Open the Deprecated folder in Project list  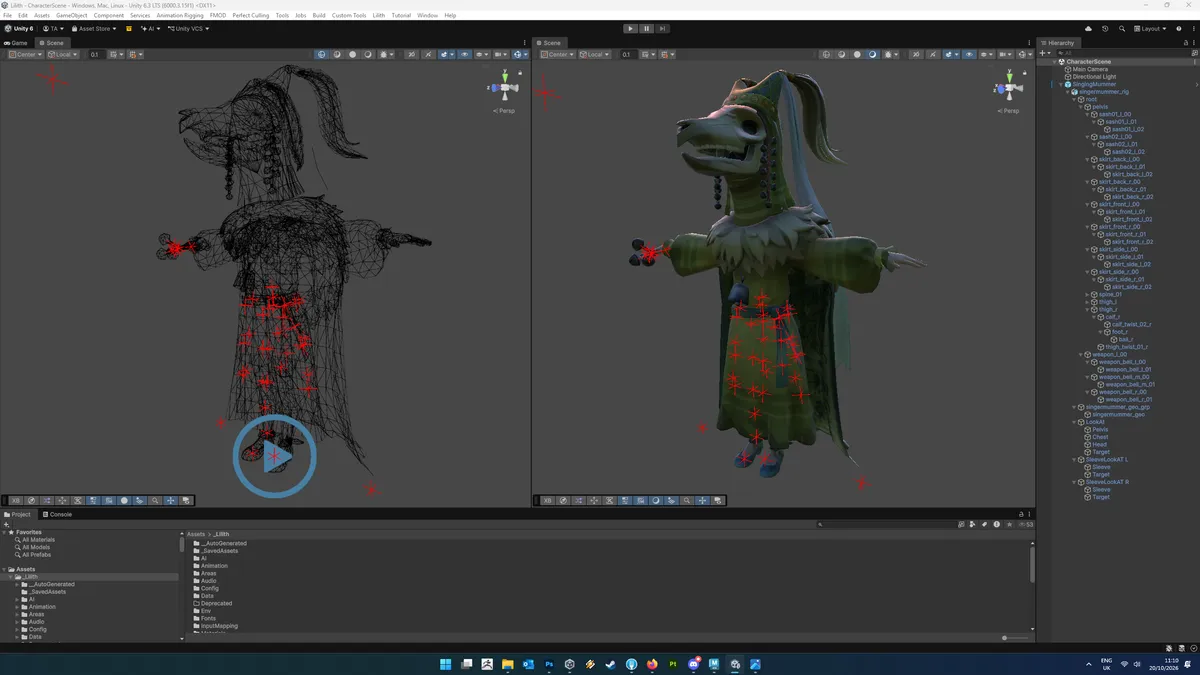(216, 603)
